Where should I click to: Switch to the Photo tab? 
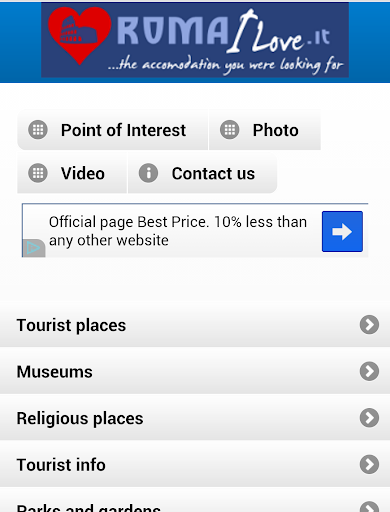pyautogui.click(x=265, y=130)
